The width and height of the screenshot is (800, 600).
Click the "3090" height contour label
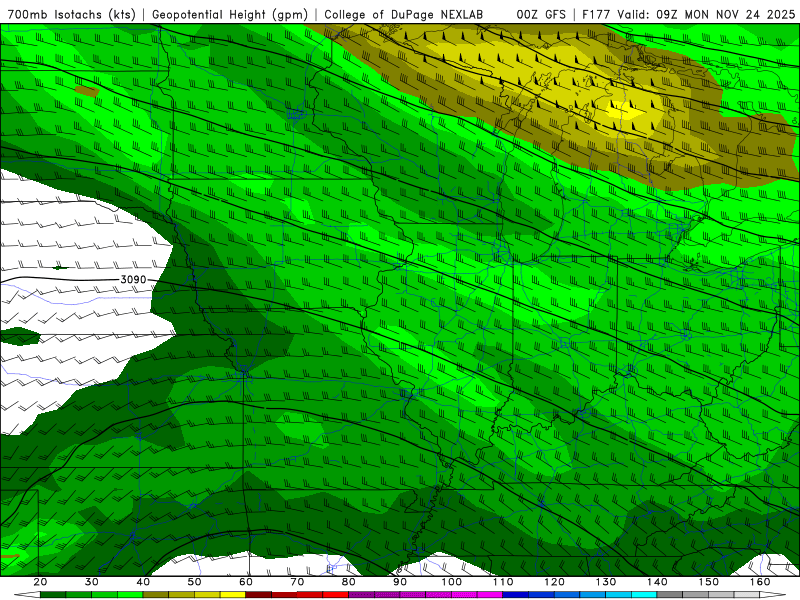(133, 280)
